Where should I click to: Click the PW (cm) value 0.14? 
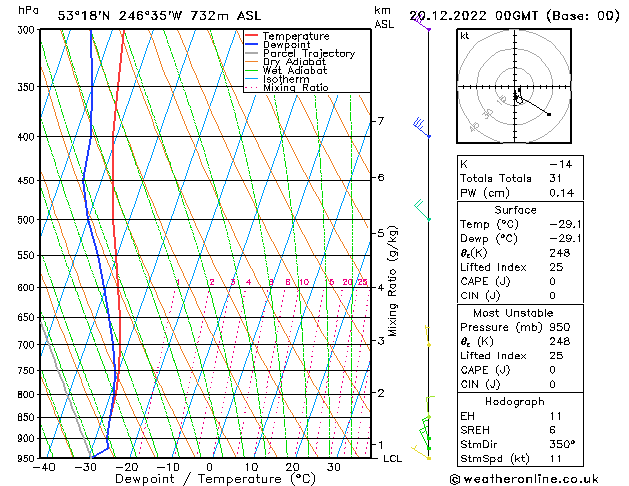point(561,193)
